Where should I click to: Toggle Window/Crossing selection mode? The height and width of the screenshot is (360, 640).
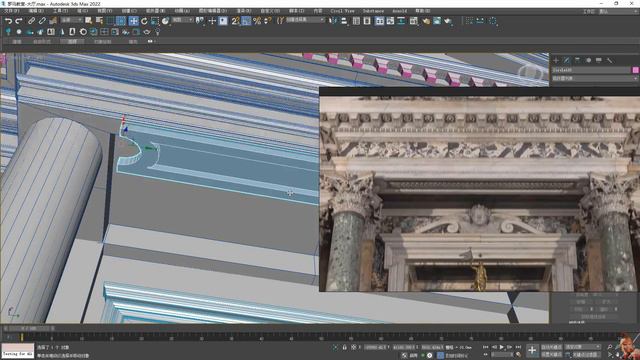click(x=121, y=21)
